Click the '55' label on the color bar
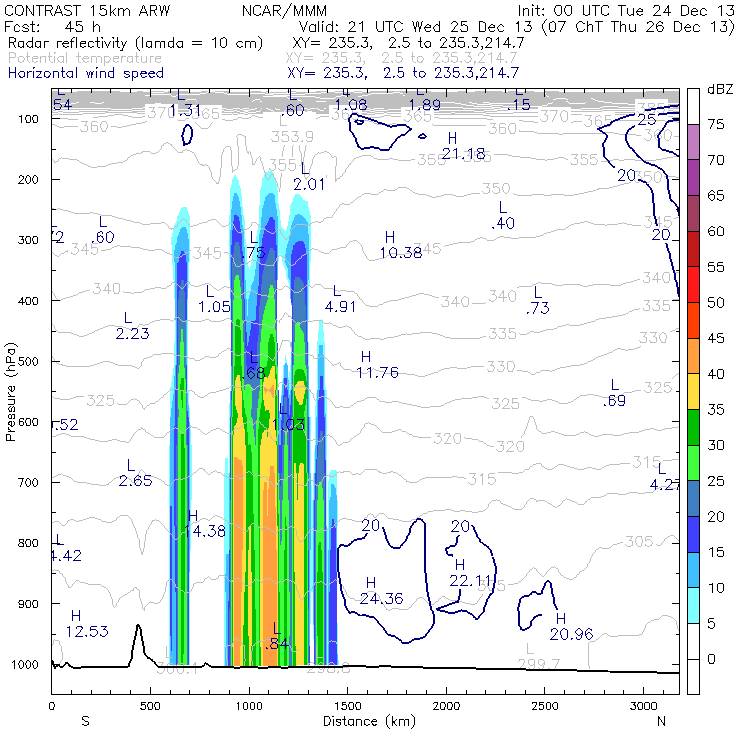 tap(715, 267)
